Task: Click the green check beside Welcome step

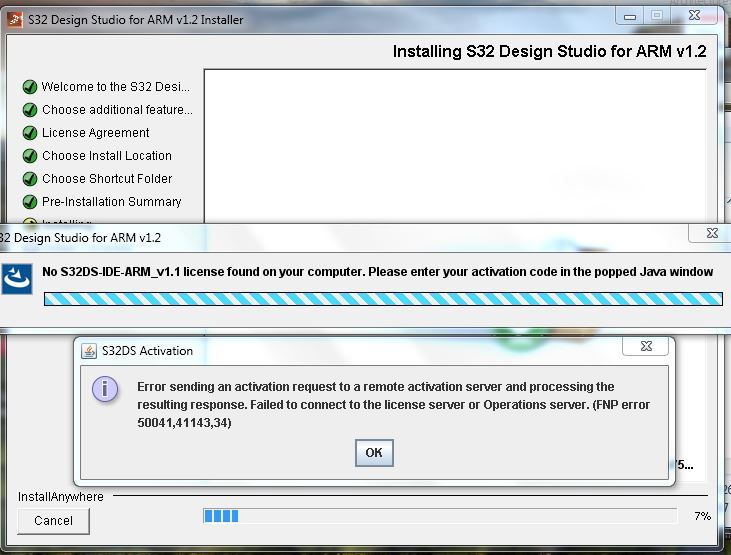Action: coord(30,87)
